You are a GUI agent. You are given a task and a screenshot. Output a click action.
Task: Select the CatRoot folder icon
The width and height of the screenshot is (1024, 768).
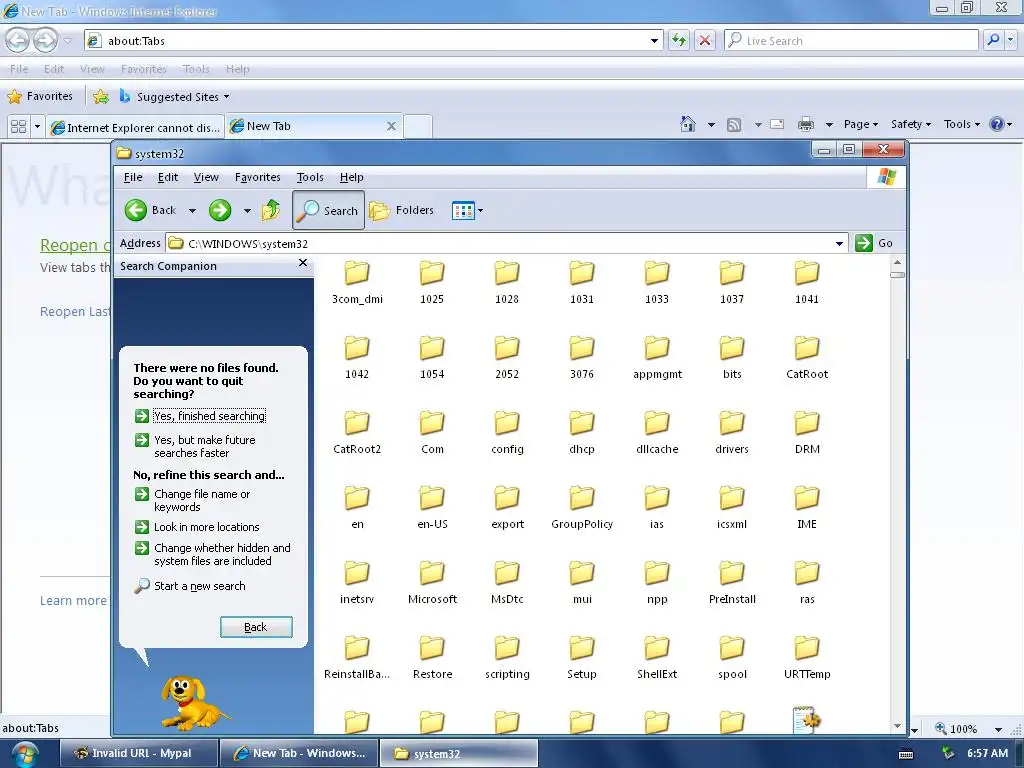click(807, 347)
